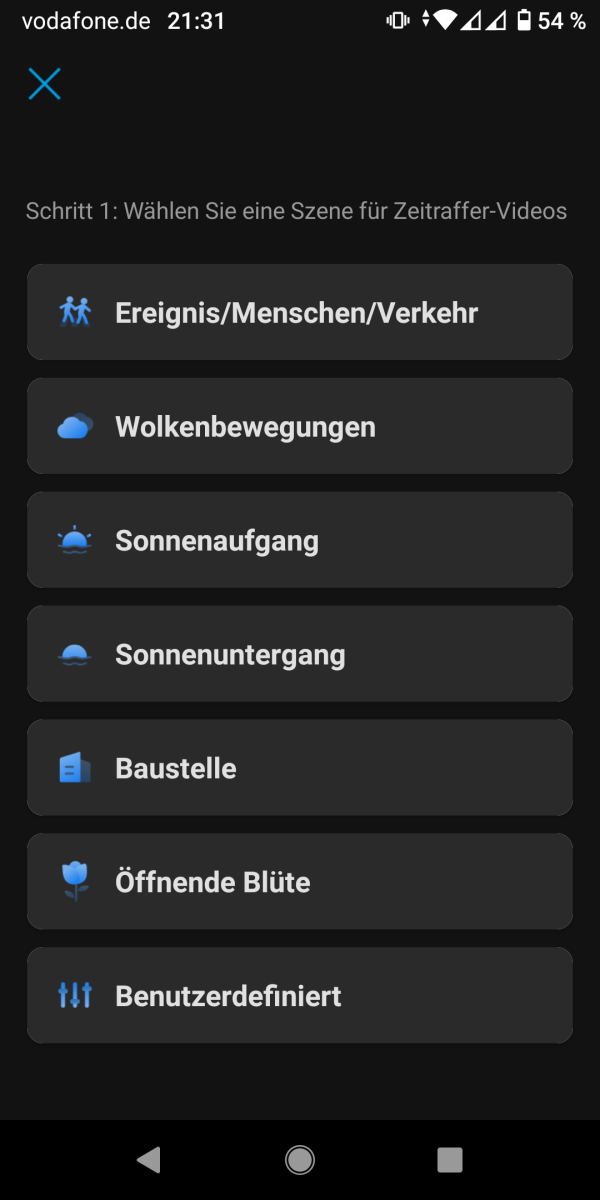This screenshot has height=1200, width=600.
Task: Tap the walking people icon
Action: coord(75,313)
